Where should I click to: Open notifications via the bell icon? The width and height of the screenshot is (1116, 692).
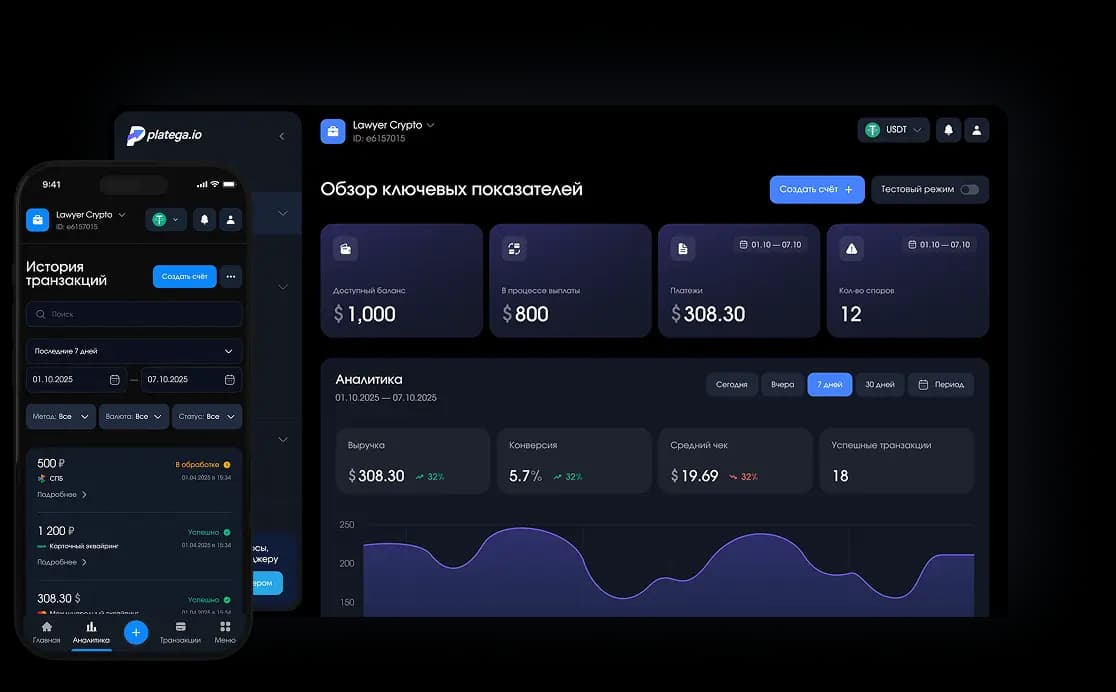coord(948,129)
